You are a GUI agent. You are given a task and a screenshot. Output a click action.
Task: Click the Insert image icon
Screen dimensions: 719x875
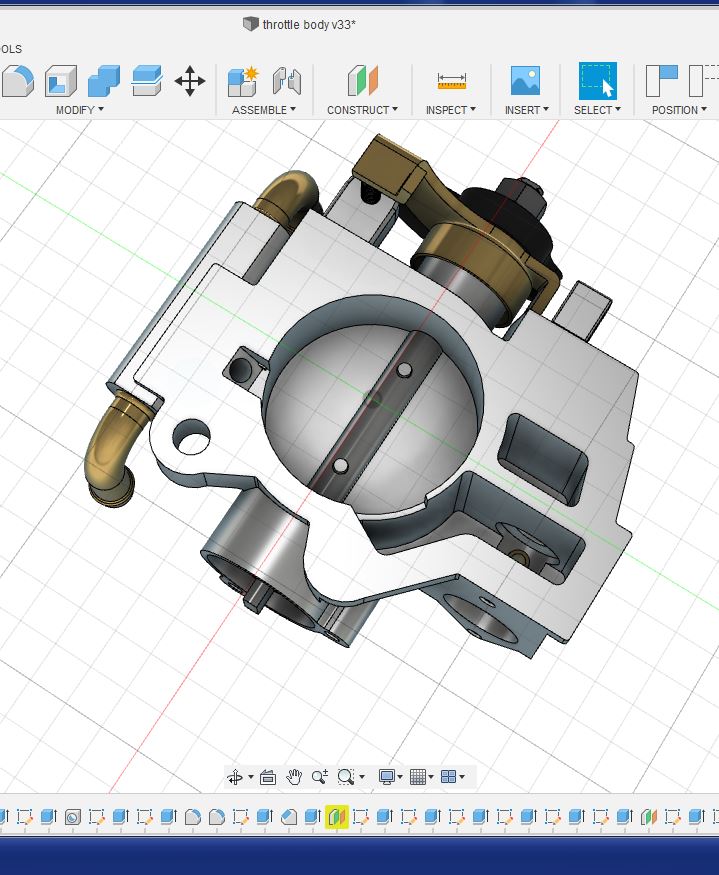[x=525, y=80]
